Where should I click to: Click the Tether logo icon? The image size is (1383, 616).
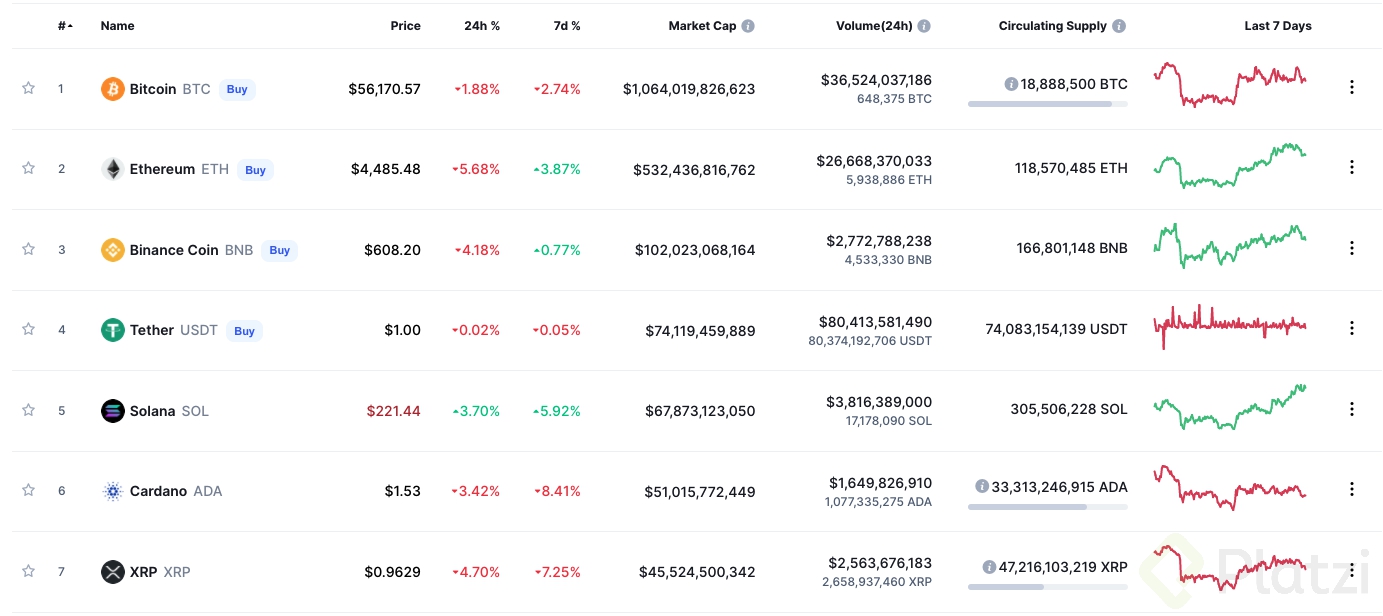(113, 330)
